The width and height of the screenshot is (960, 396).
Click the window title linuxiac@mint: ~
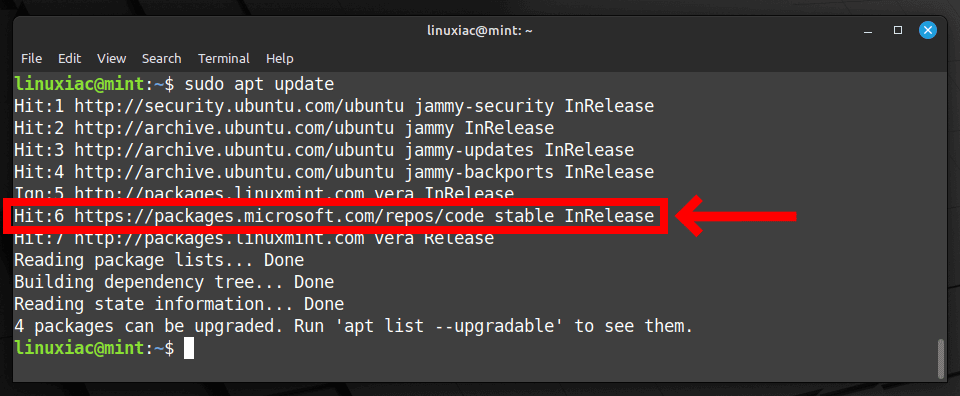coord(480,30)
